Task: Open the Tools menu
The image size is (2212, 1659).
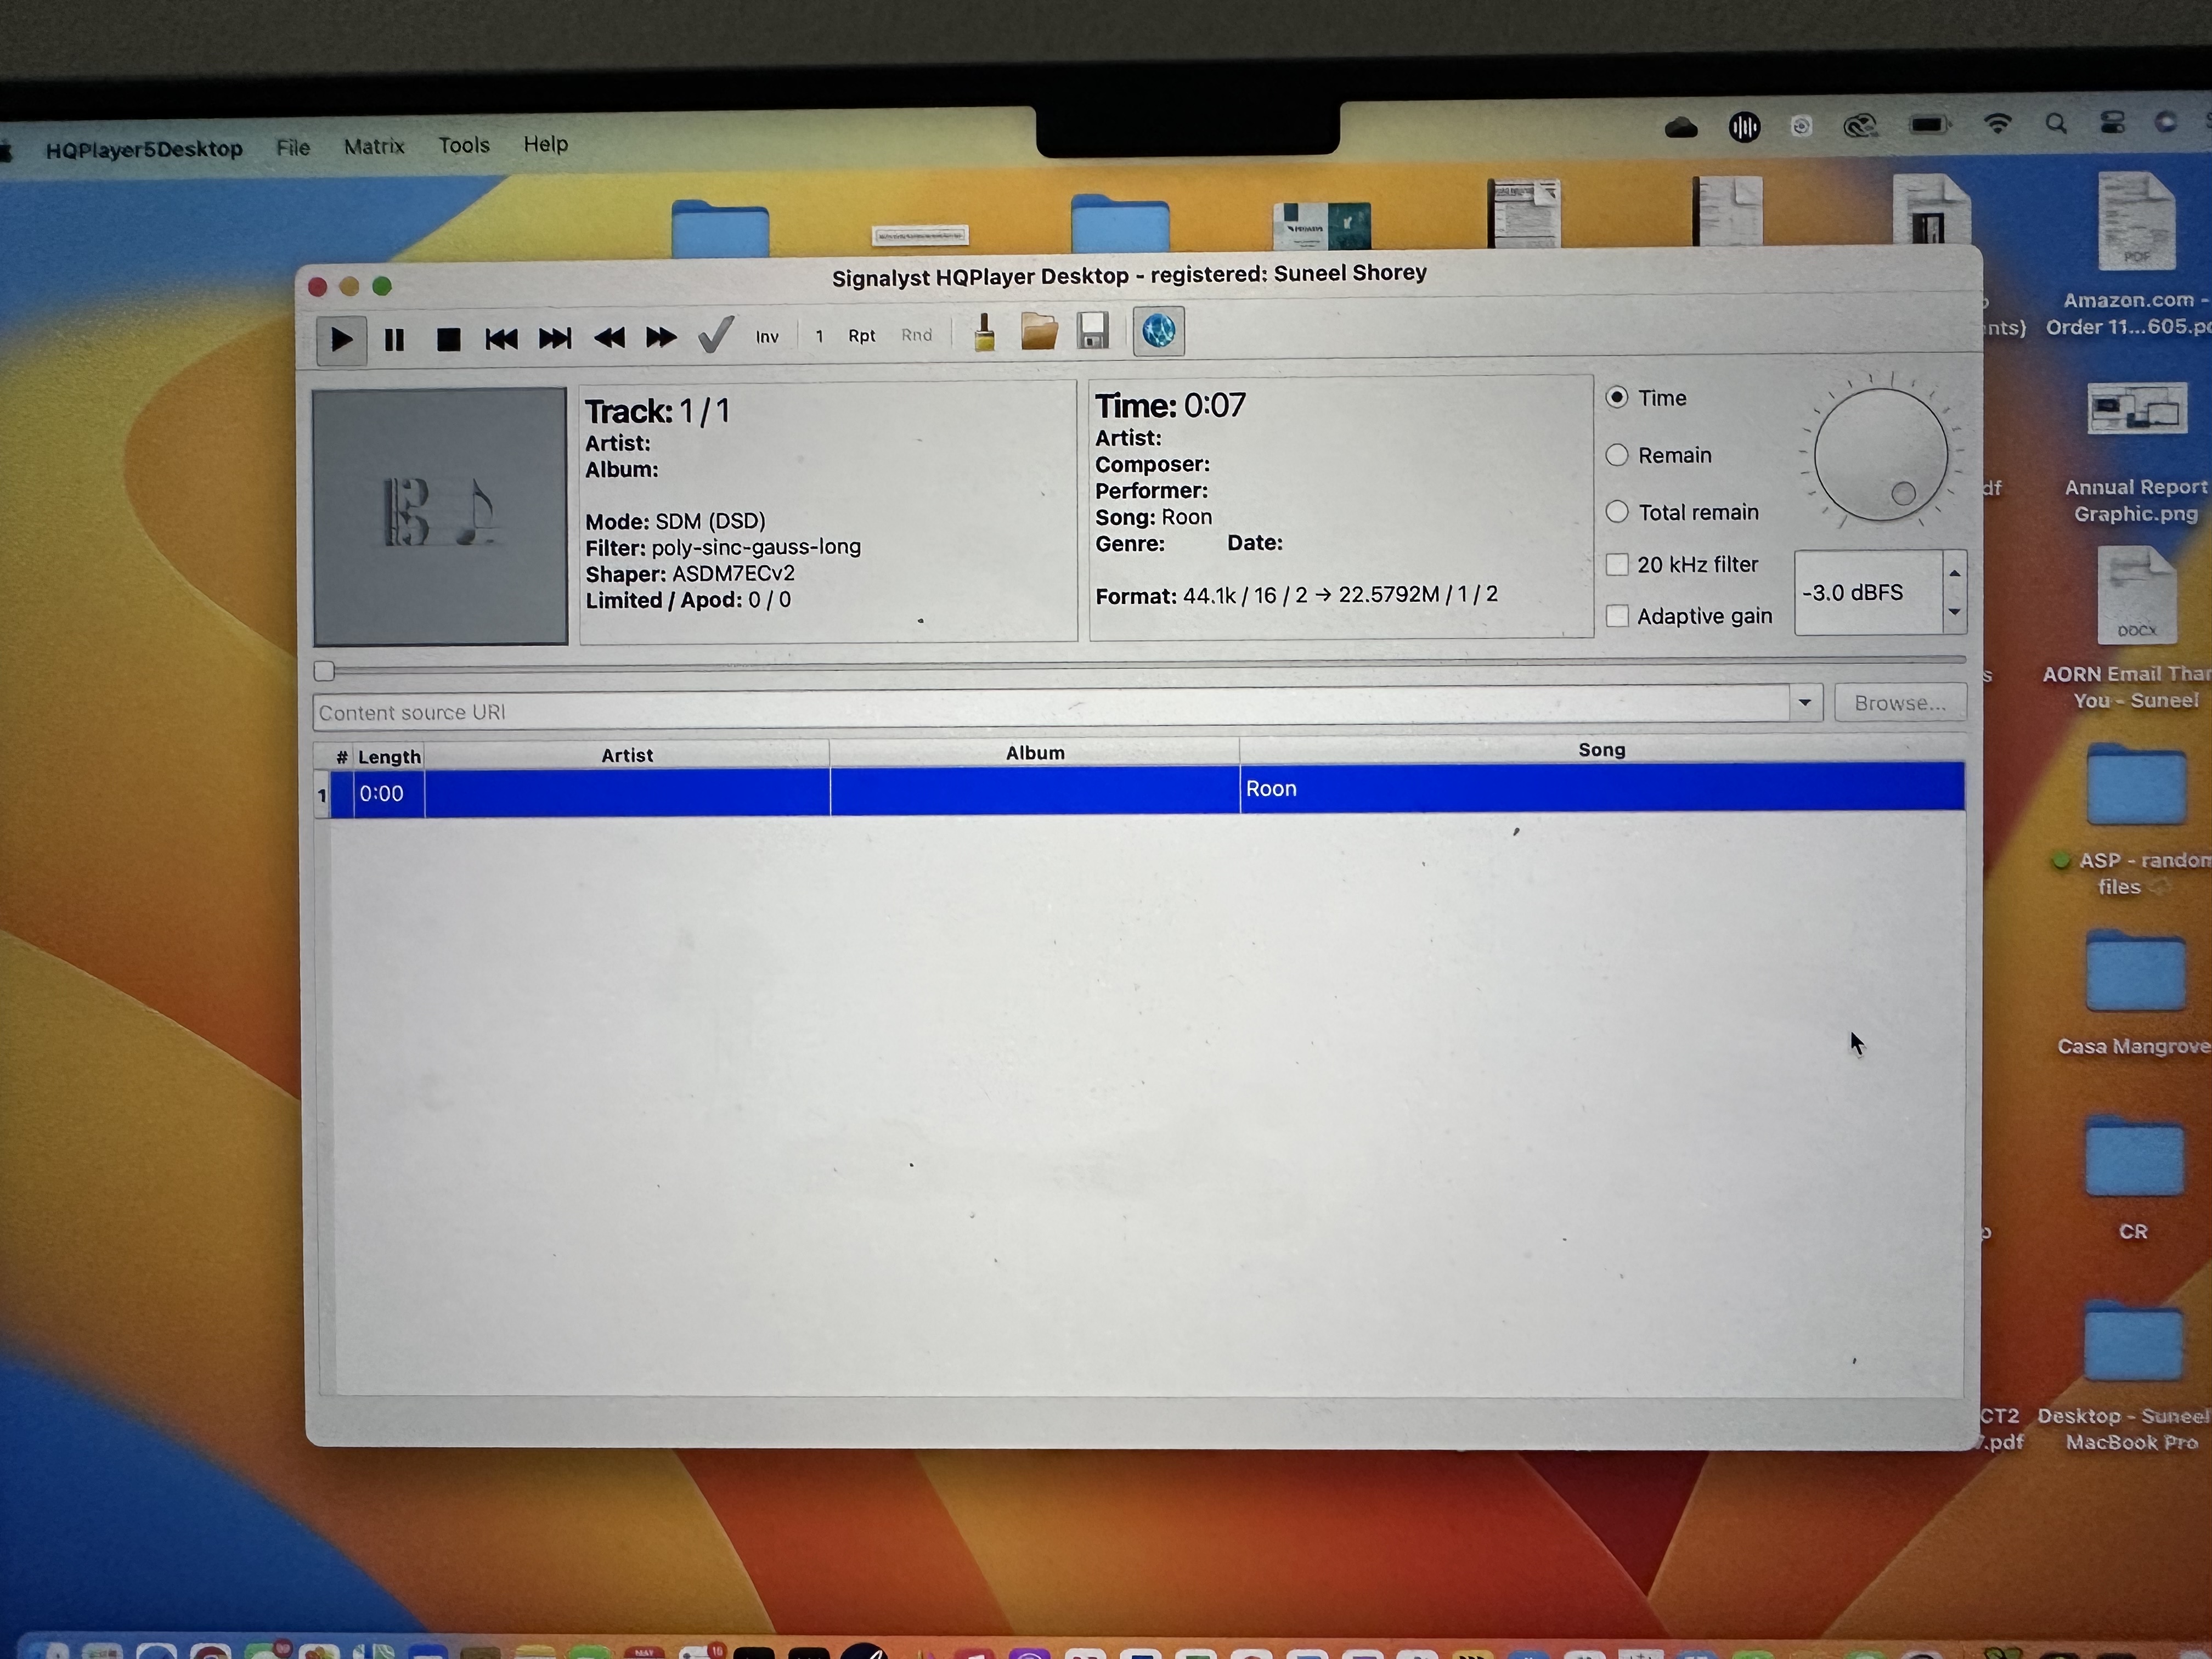Action: point(464,145)
